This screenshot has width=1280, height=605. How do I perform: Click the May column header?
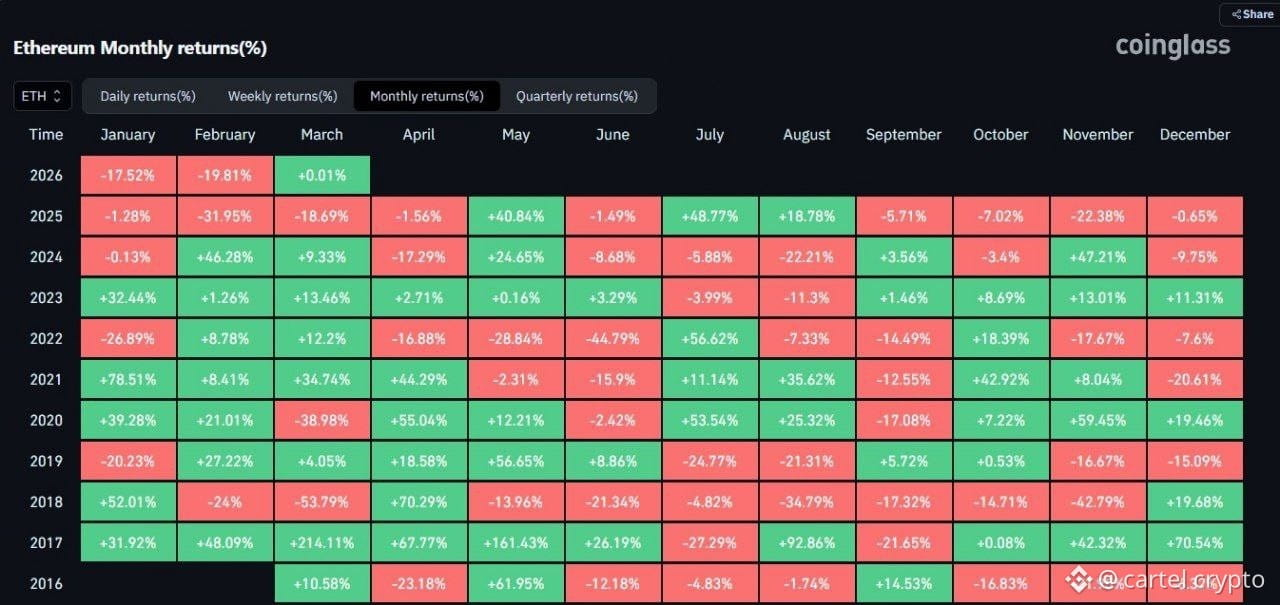point(516,134)
